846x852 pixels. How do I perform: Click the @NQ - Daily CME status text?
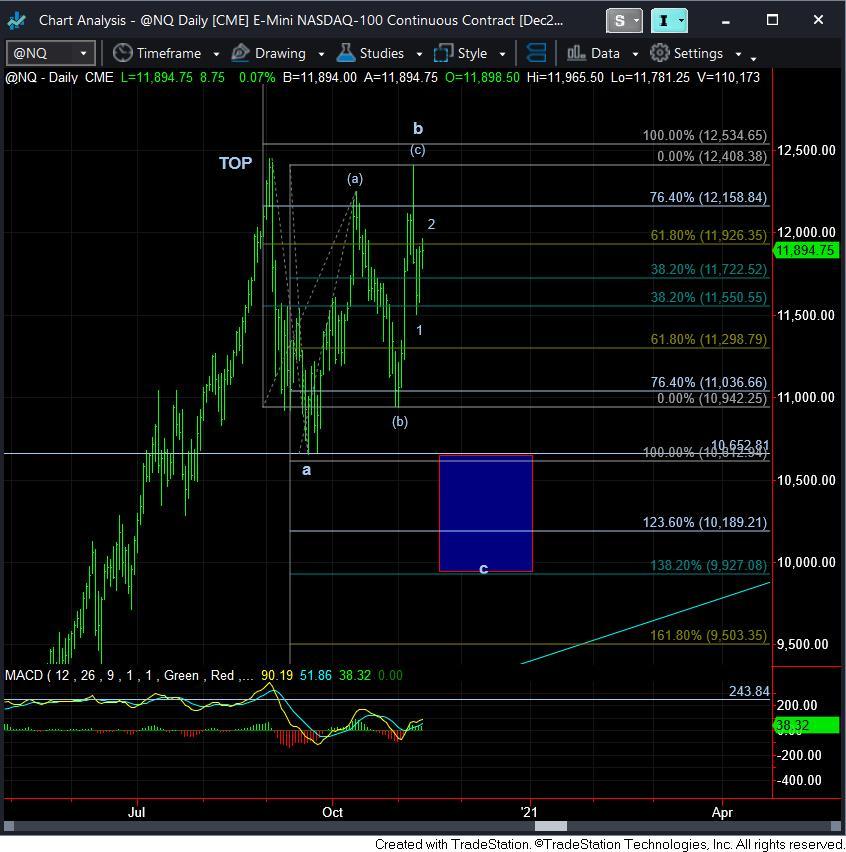(x=59, y=77)
